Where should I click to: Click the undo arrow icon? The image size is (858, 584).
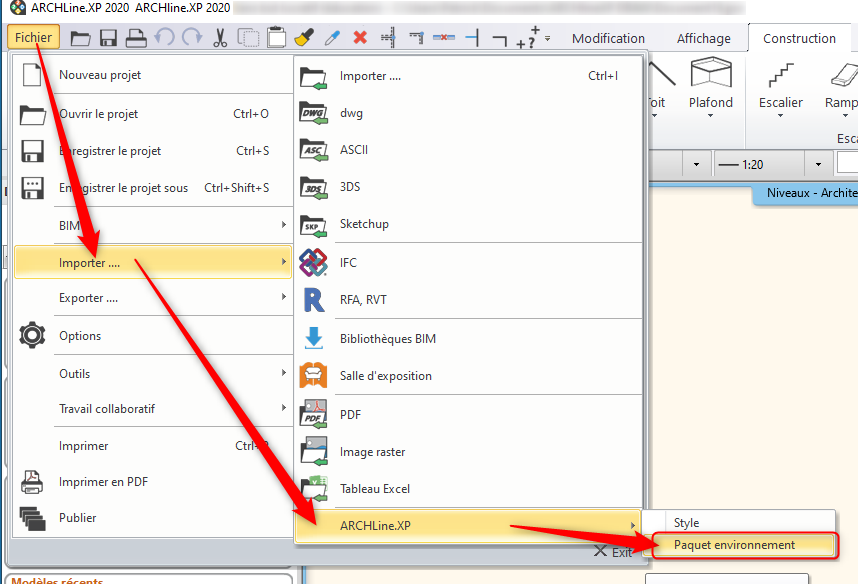pos(164,37)
